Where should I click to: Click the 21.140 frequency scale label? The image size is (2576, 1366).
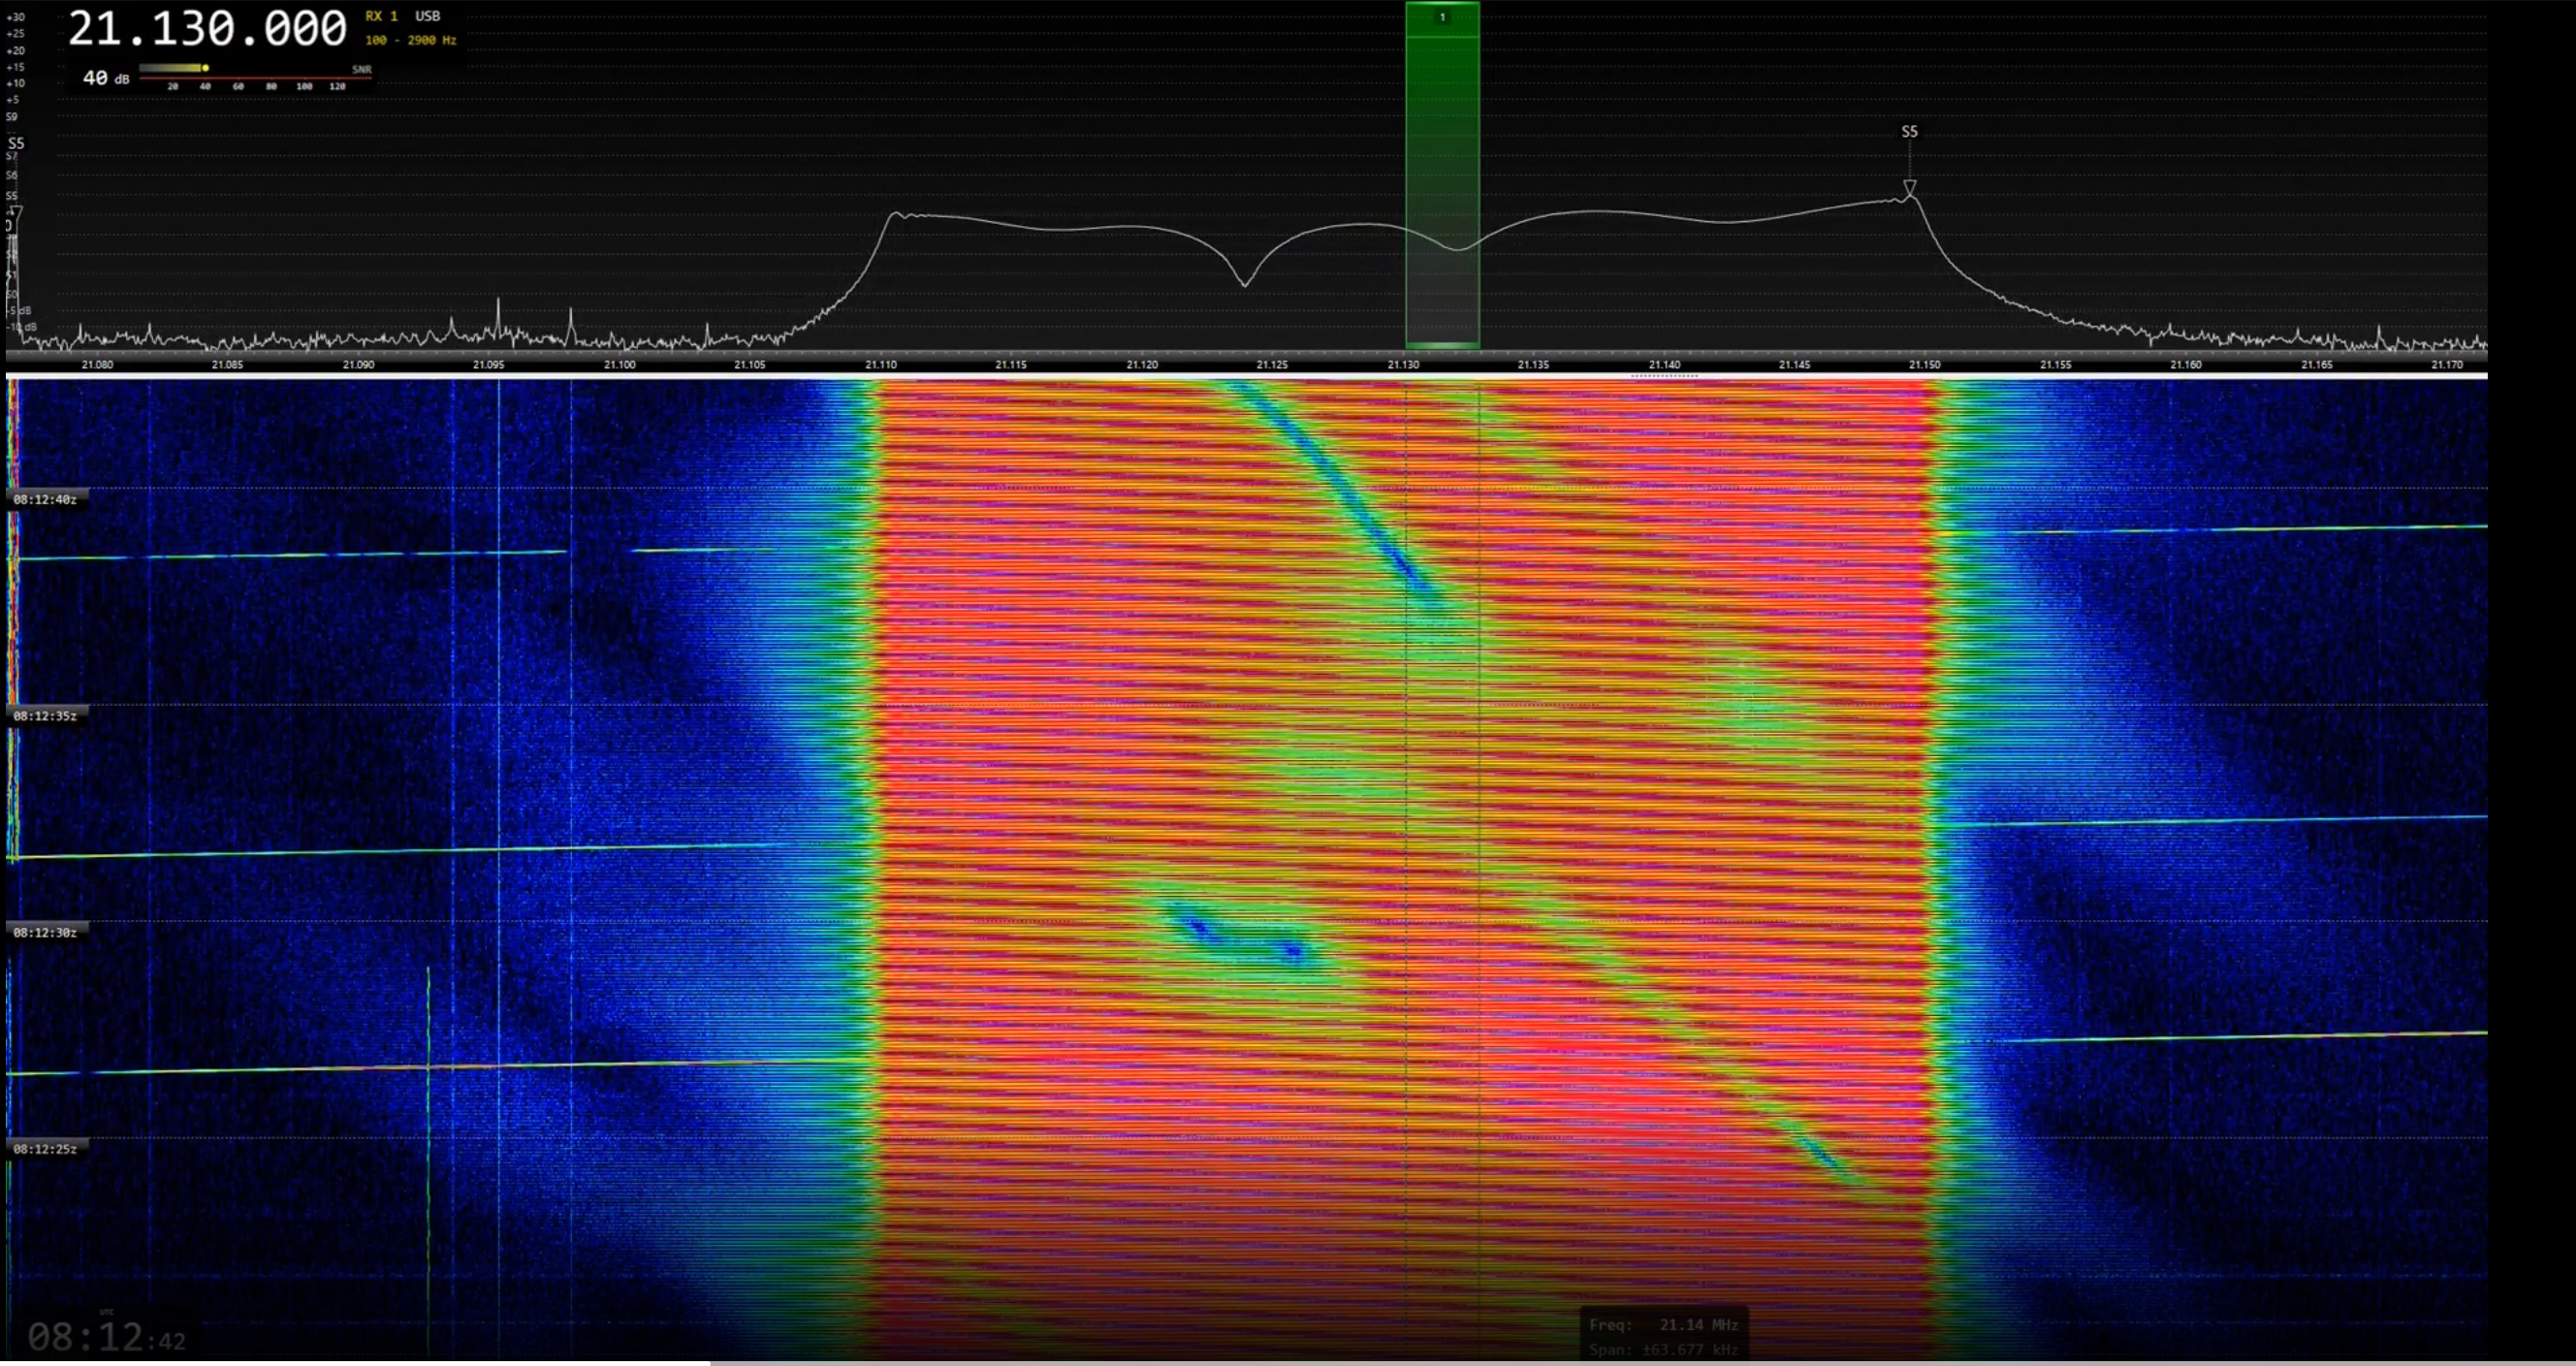(x=1664, y=365)
